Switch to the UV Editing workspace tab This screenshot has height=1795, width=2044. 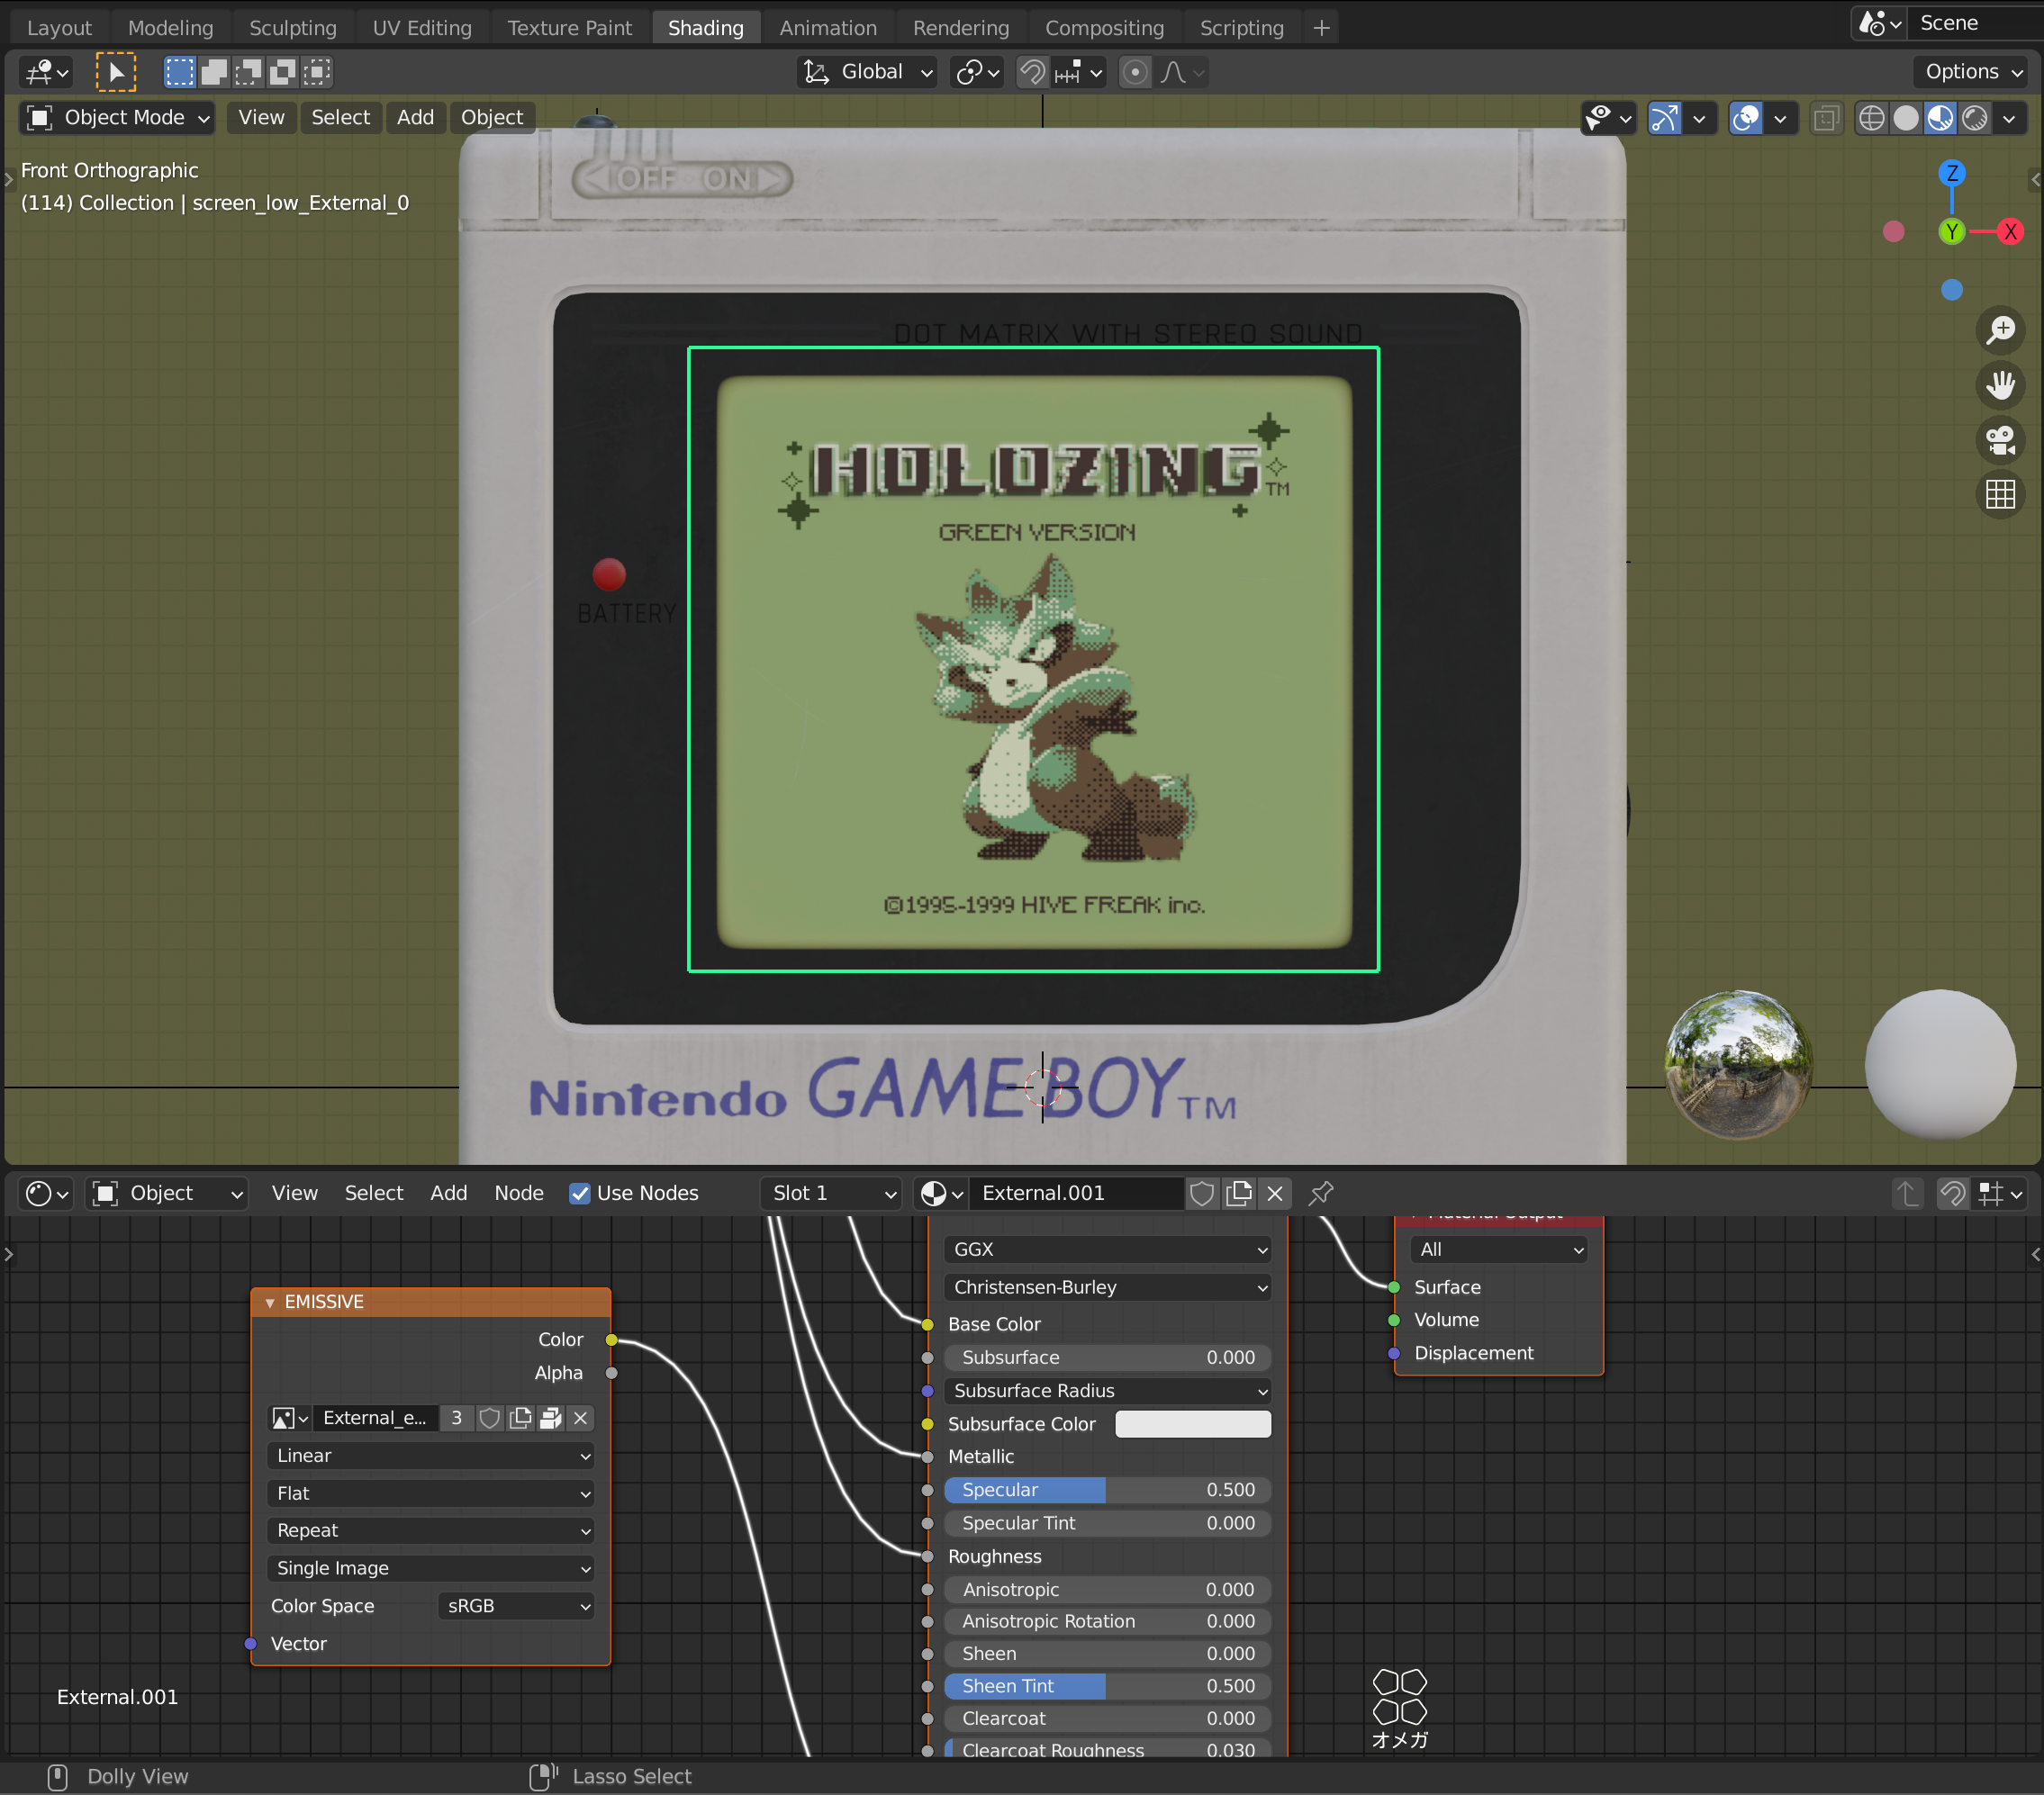(x=422, y=28)
